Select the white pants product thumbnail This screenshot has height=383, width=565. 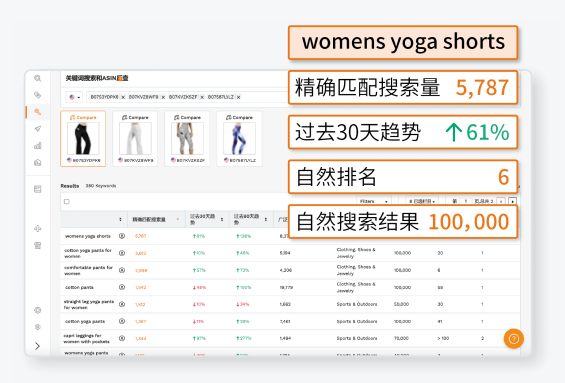click(x=135, y=138)
